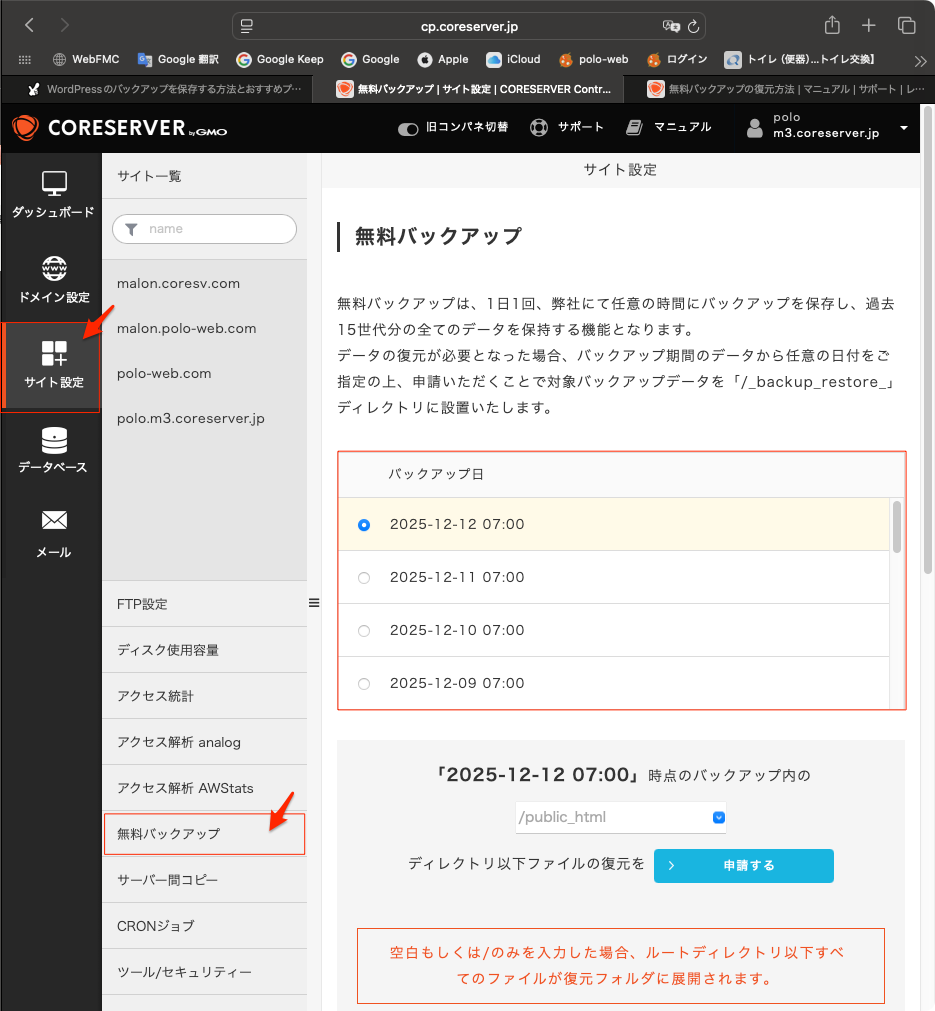Open the 無料バックアップ sidebar menu item

click(x=204, y=834)
